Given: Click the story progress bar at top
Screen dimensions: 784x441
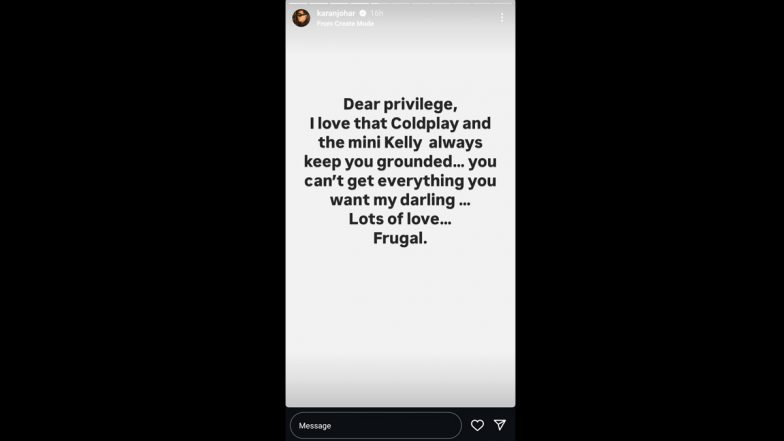Looking at the screenshot, I should [400, 3].
